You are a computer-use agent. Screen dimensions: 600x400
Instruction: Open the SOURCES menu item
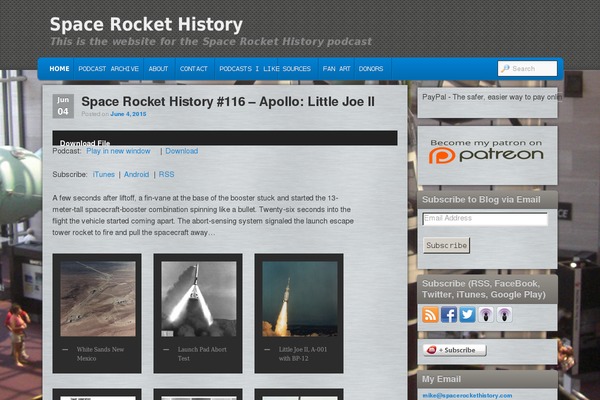(x=297, y=69)
